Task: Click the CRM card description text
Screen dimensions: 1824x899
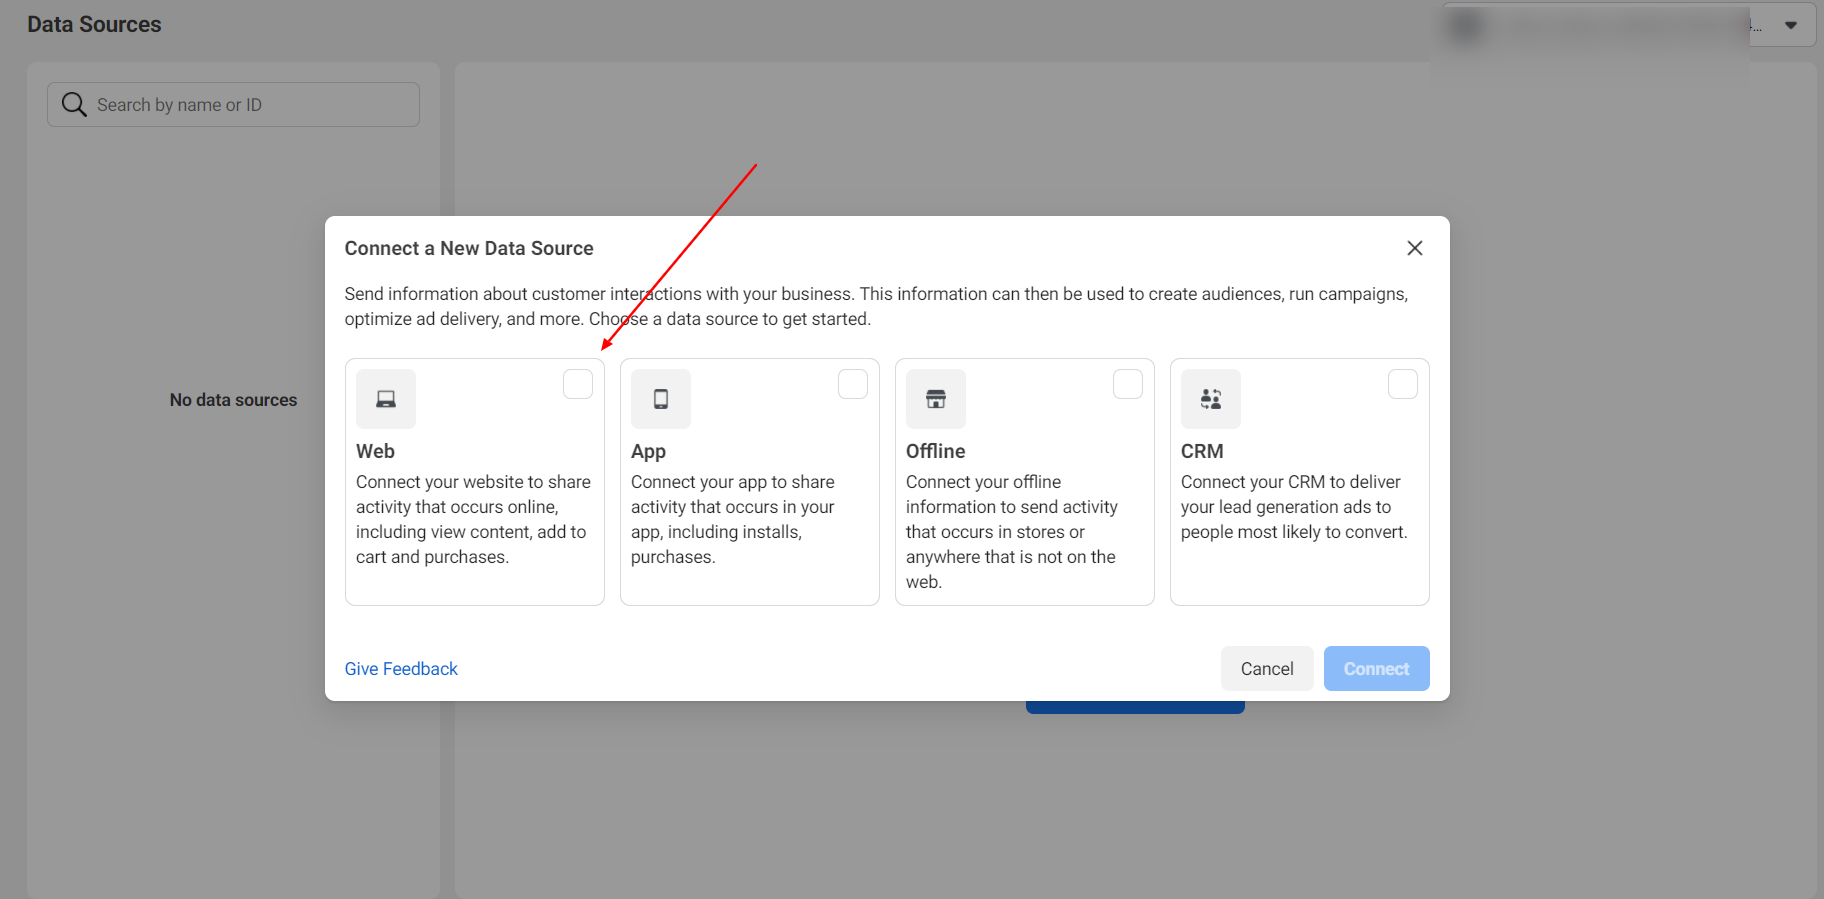Action: (1294, 507)
